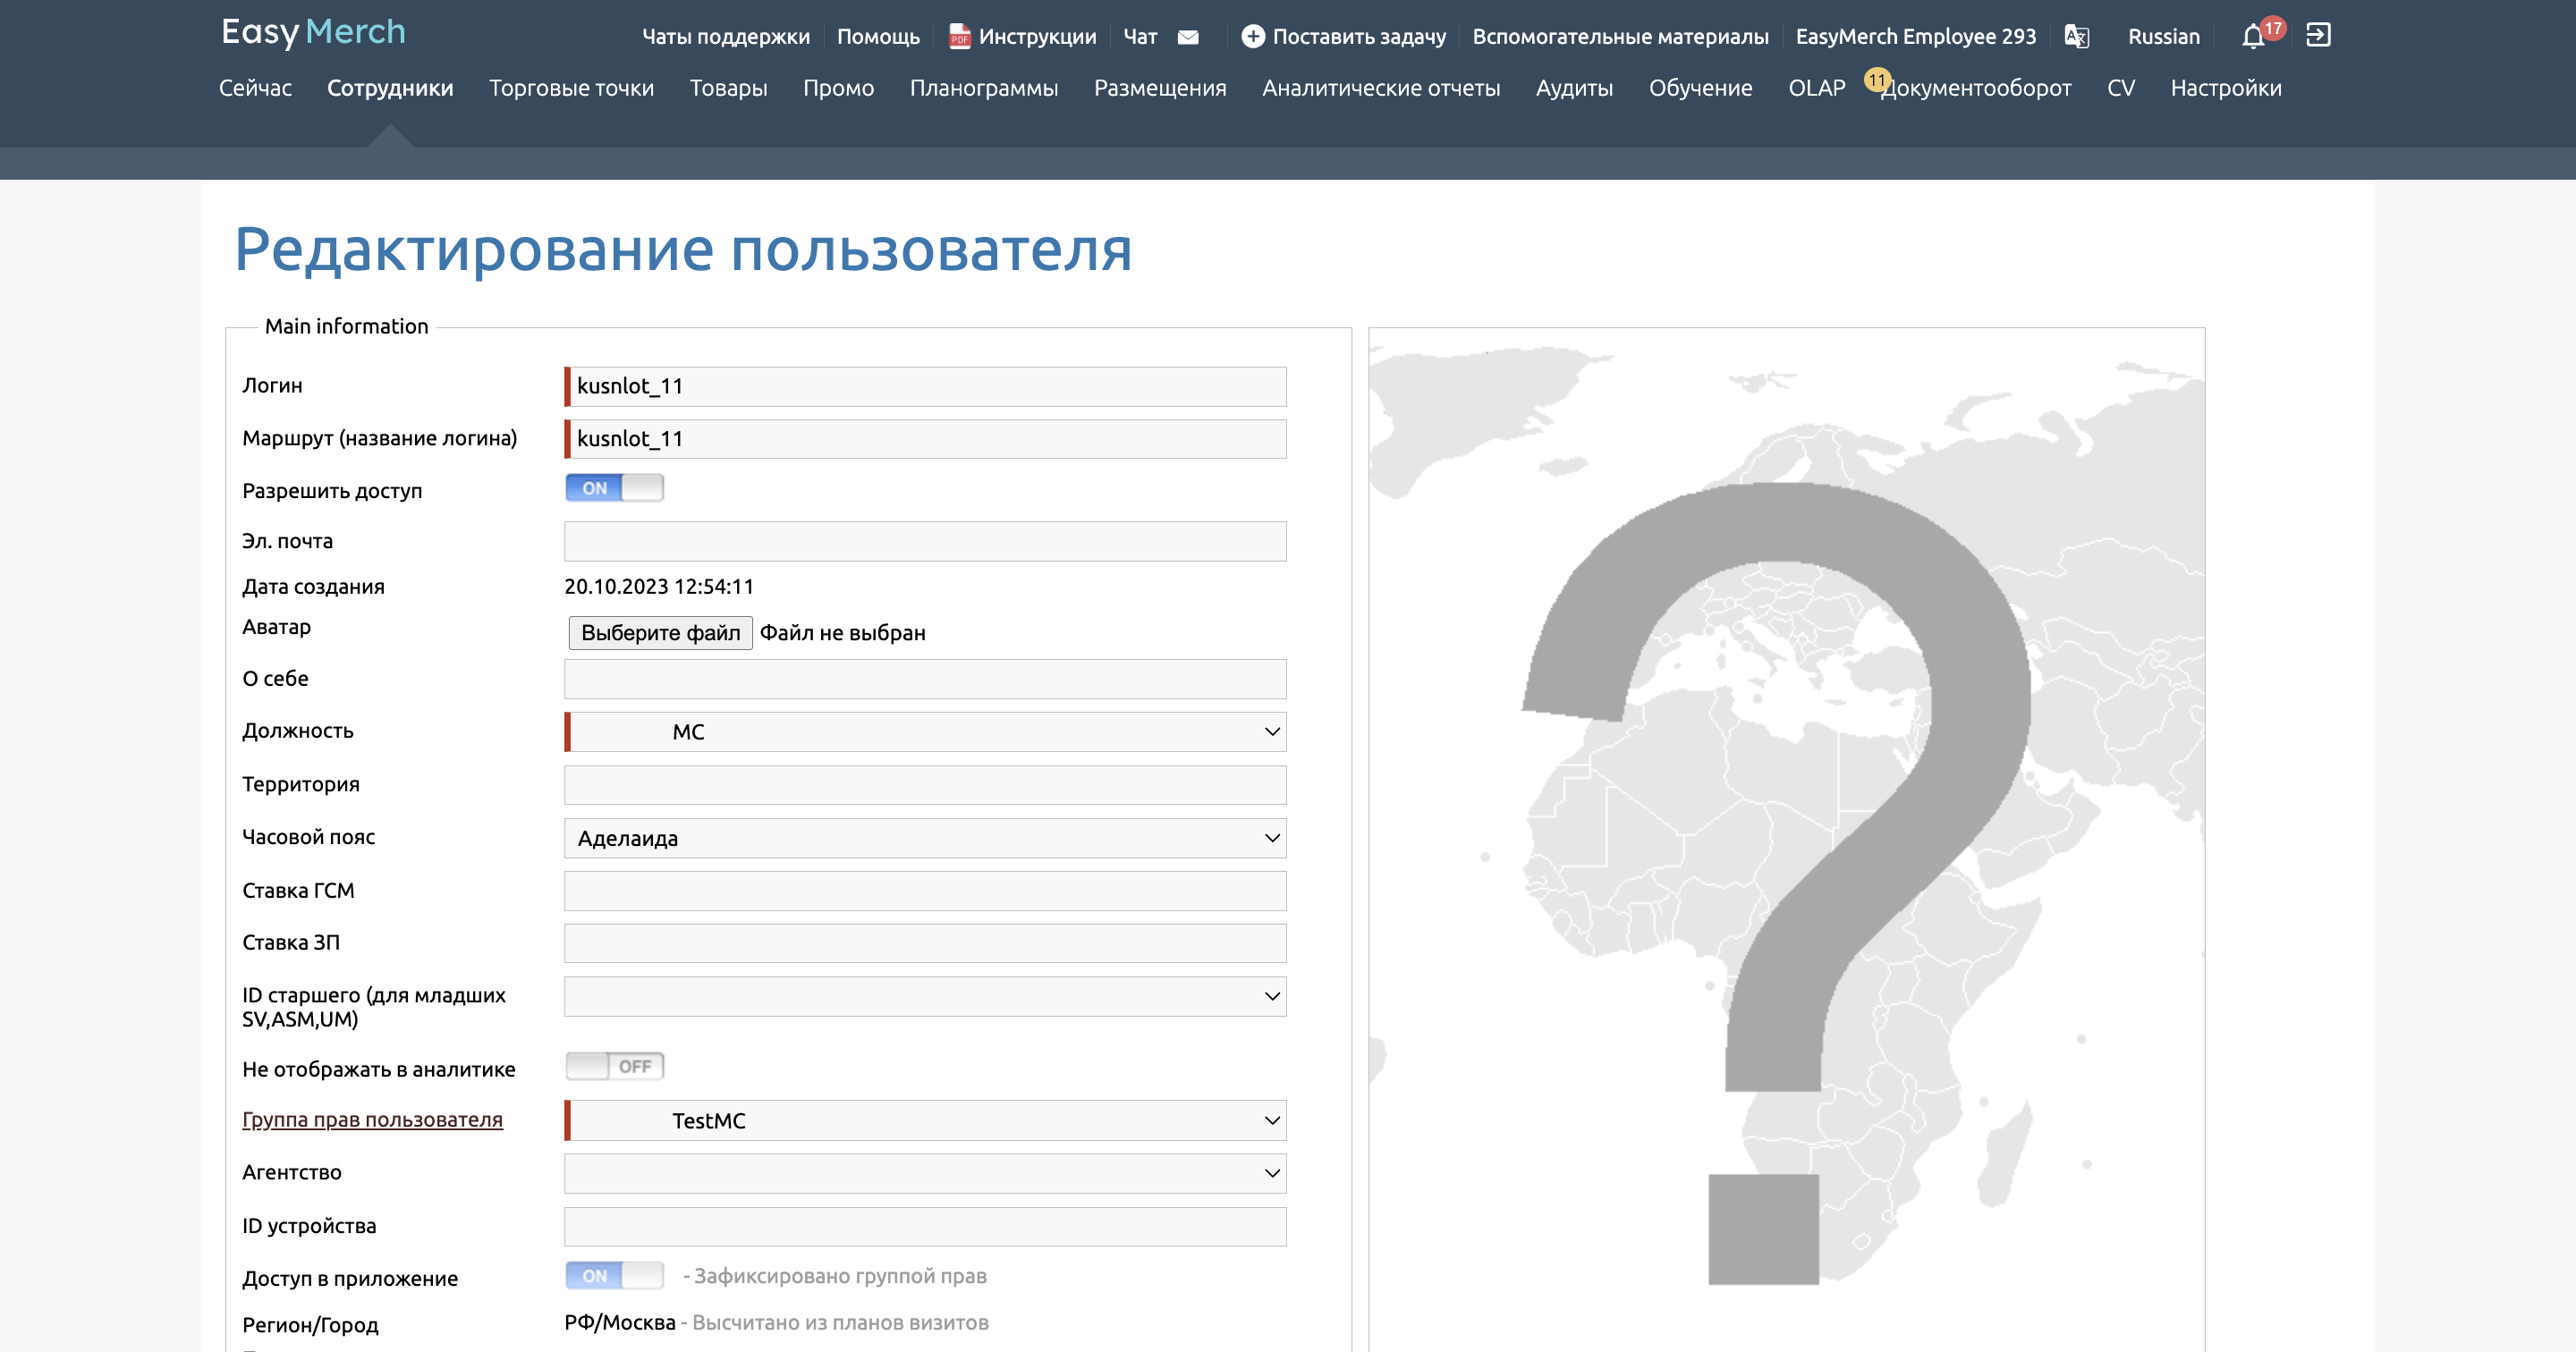Viewport: 2576px width, 1352px height.
Task: Open the notifications bell
Action: 2252,37
